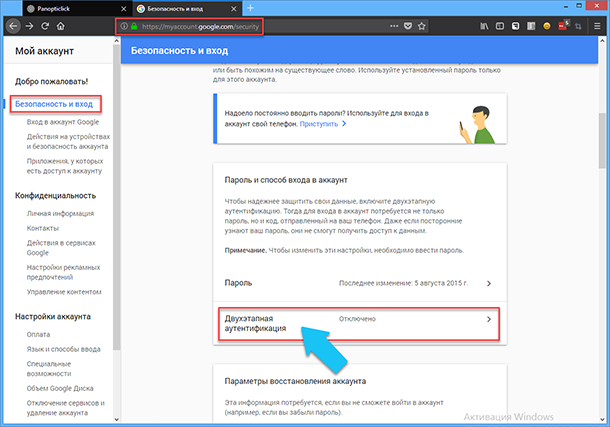Click the yellow smiley extension icon
Image resolution: width=610 pixels, height=427 pixels.
click(x=547, y=26)
